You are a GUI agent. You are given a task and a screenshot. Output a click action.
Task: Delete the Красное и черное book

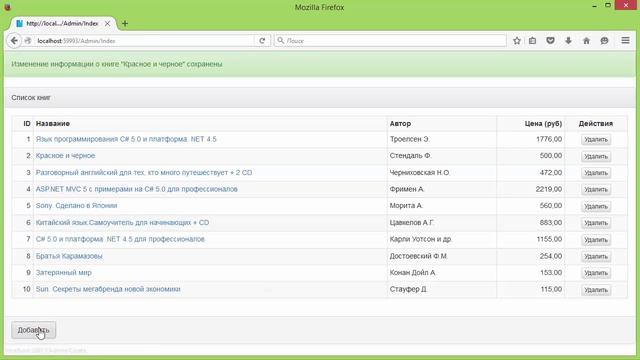pyautogui.click(x=596, y=156)
